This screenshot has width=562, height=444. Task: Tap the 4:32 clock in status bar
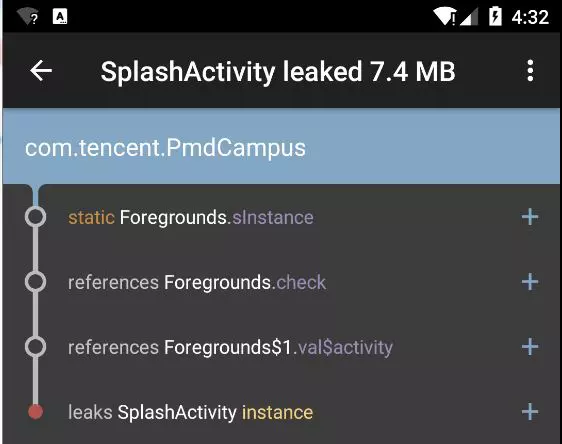coord(530,17)
